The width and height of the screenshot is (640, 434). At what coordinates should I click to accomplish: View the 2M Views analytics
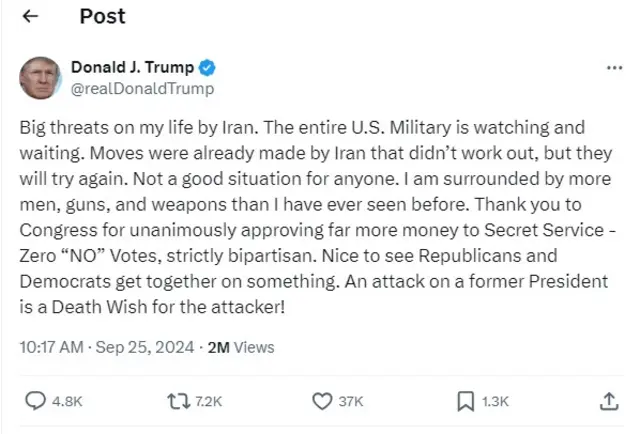[240, 347]
